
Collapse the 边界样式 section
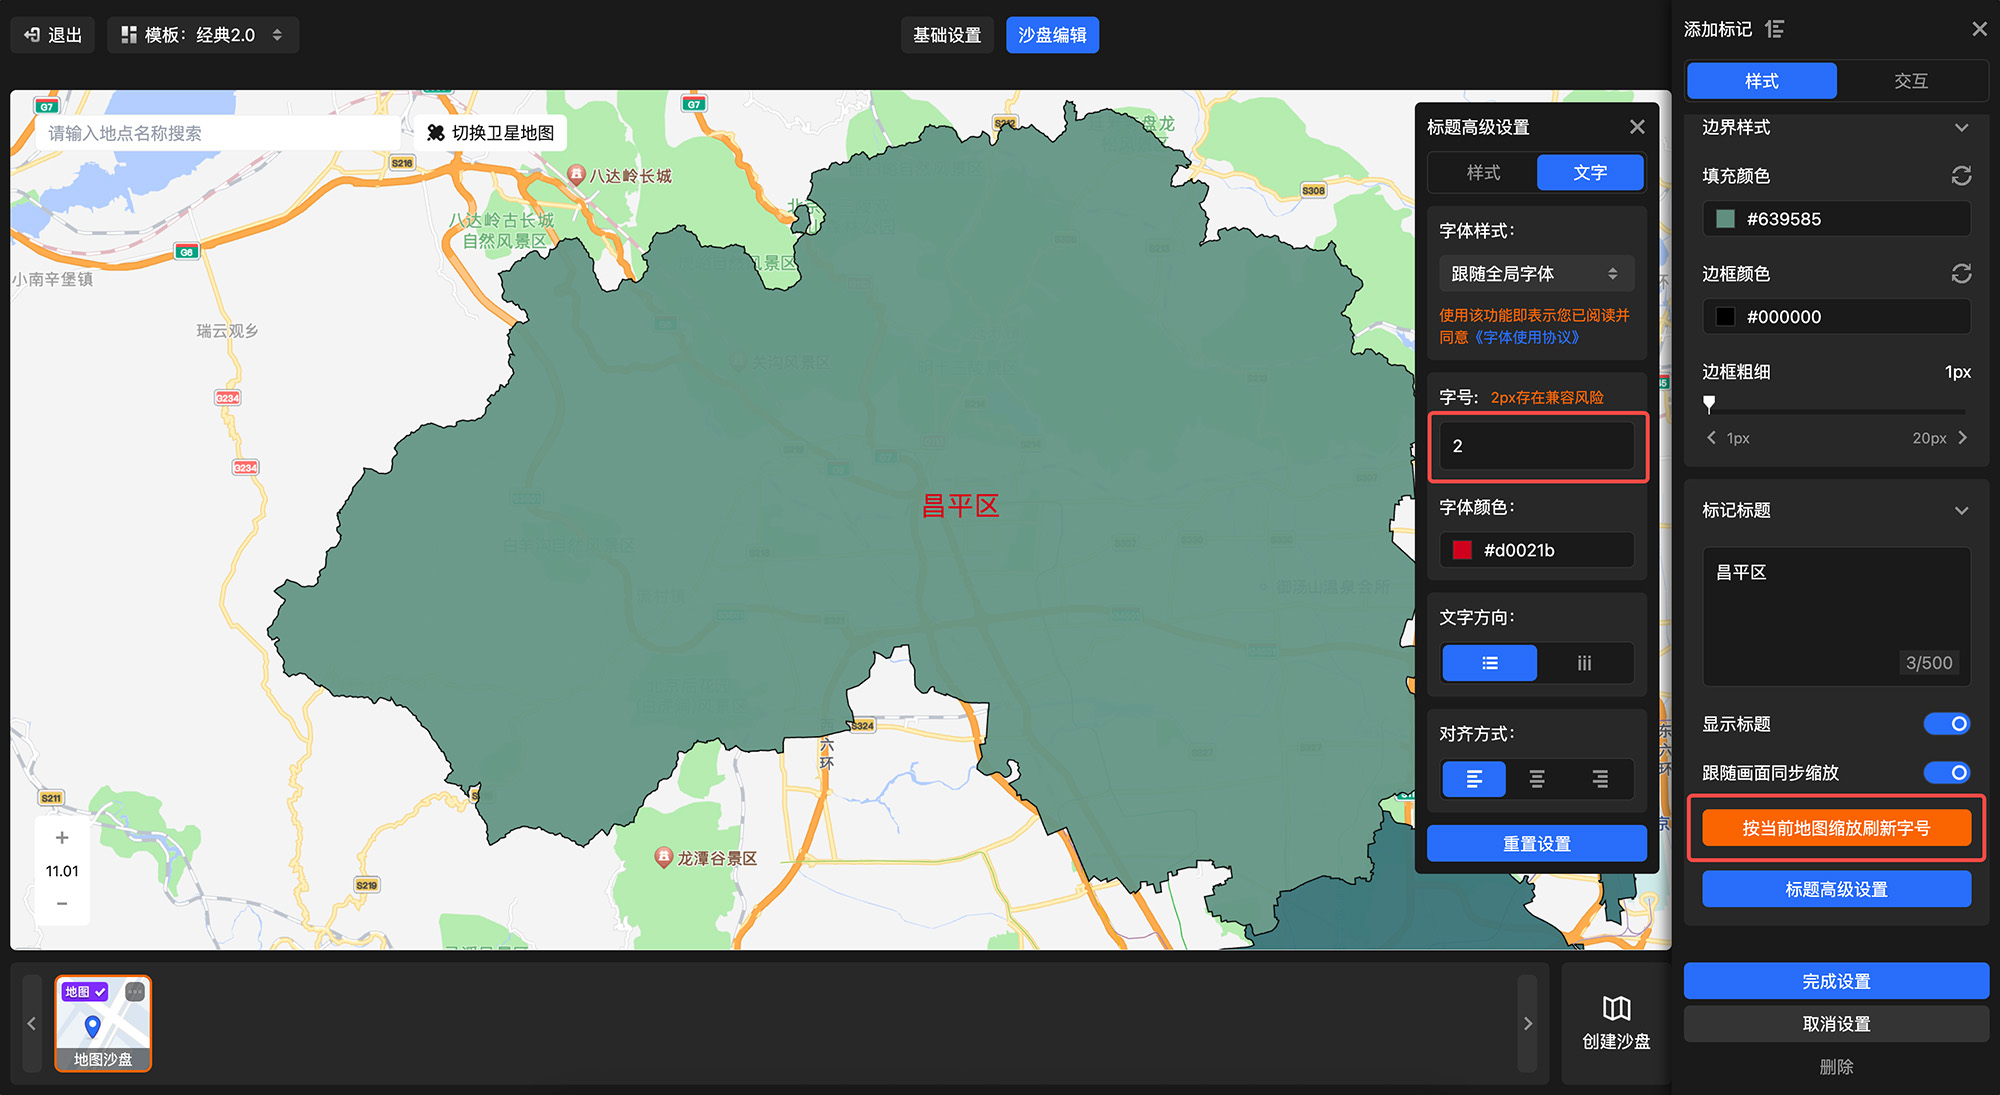[1961, 128]
